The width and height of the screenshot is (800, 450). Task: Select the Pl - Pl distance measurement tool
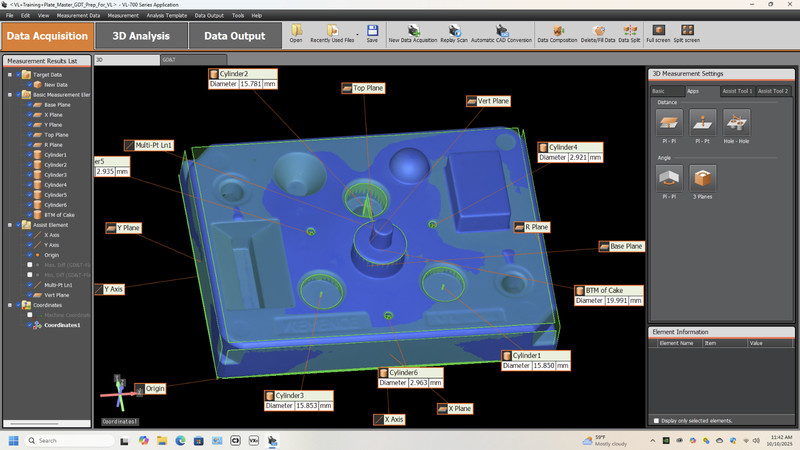[x=669, y=122]
